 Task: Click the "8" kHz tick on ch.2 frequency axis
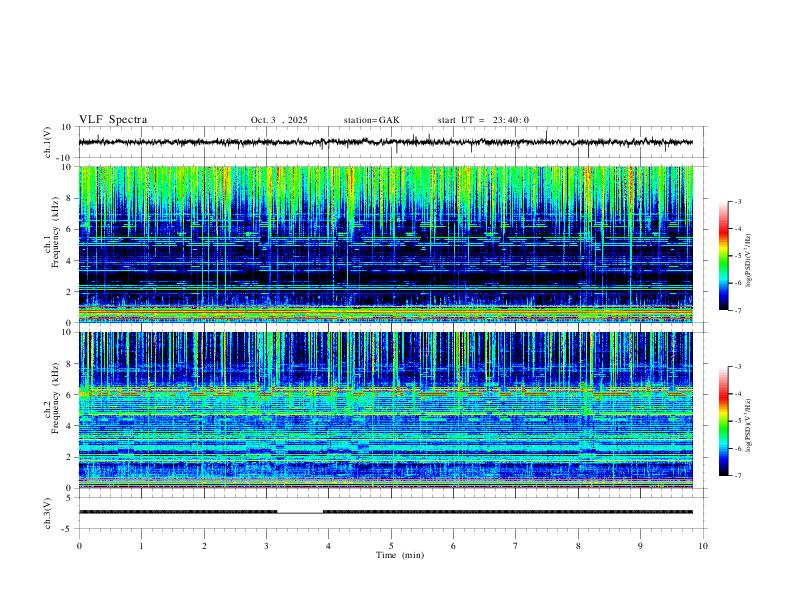[x=70, y=364]
